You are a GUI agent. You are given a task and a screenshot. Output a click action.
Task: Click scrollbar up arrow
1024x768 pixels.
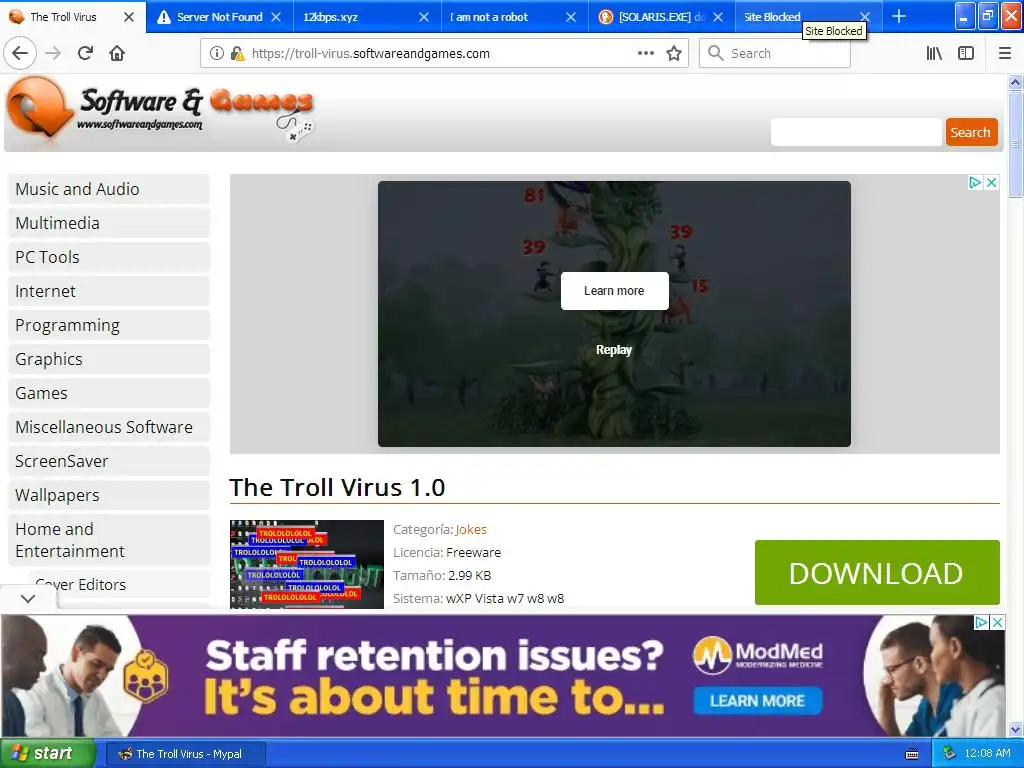(1015, 82)
